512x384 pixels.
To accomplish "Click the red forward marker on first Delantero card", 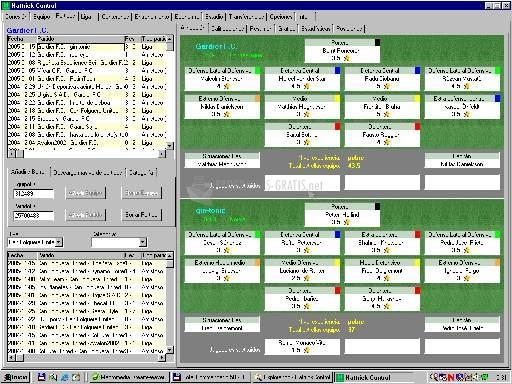I will 337,126.
